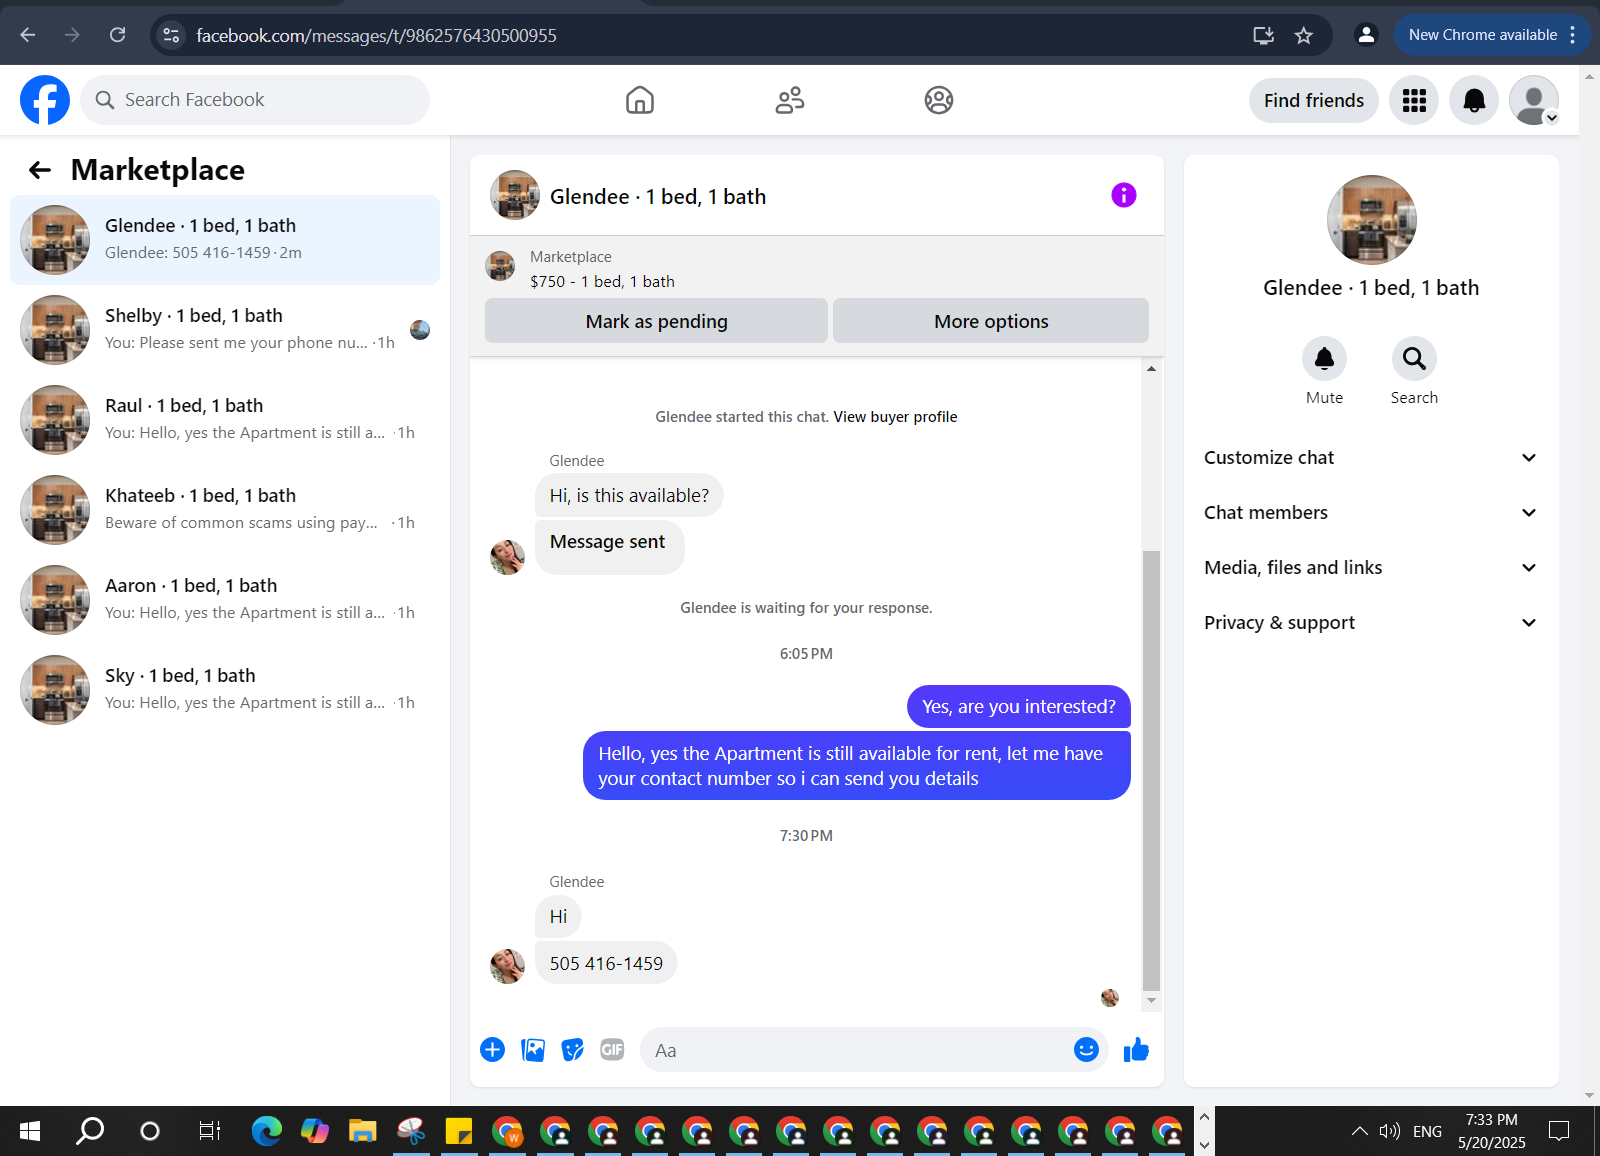Screen dimensions: 1600x1156
Task: Open File Explorer from taskbar
Action: click(x=362, y=1131)
